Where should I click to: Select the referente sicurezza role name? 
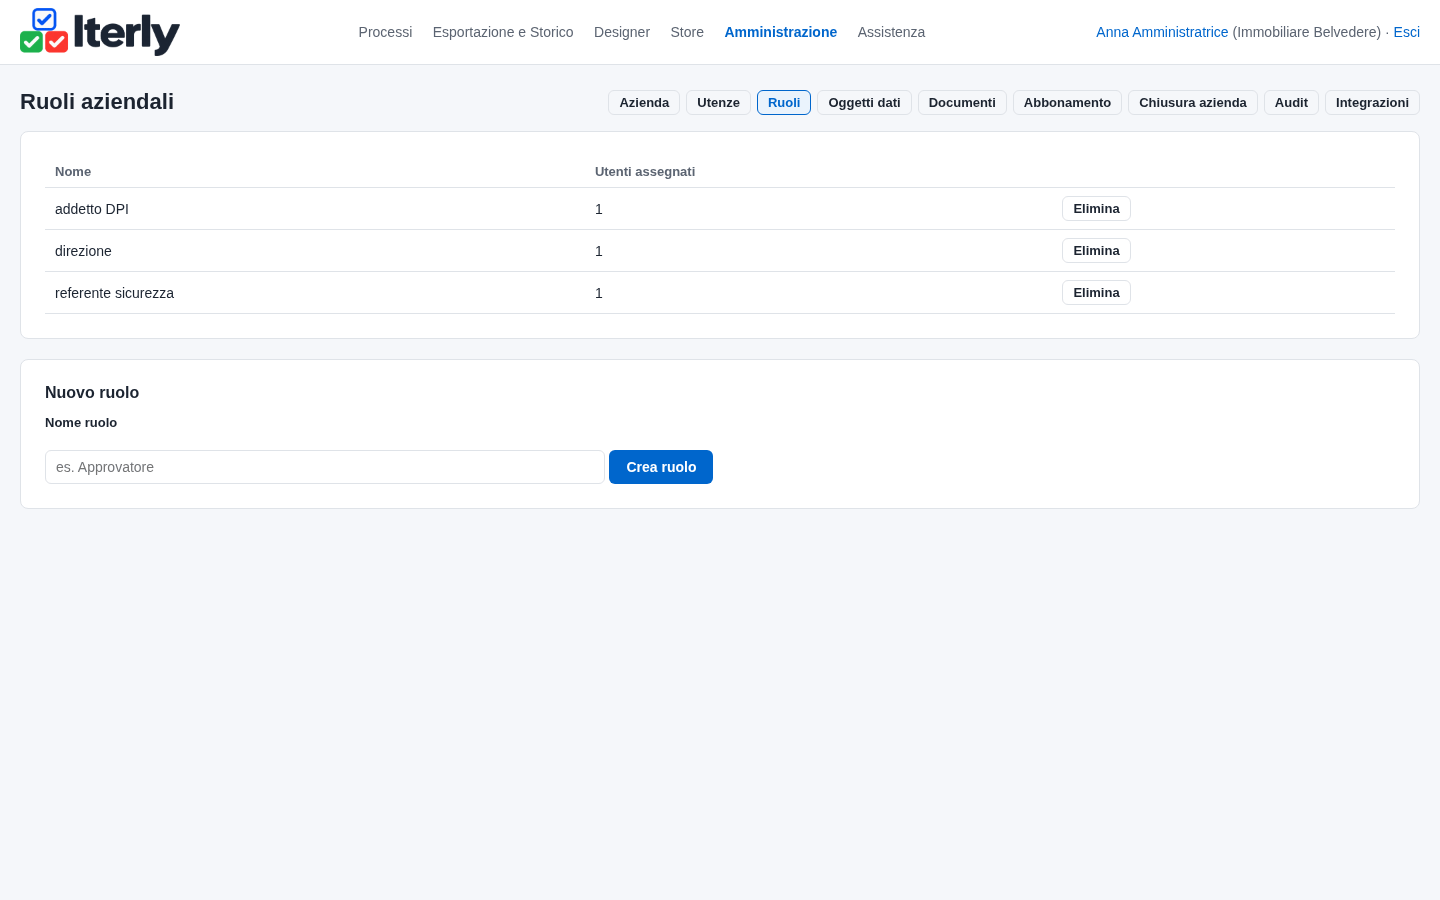click(114, 293)
